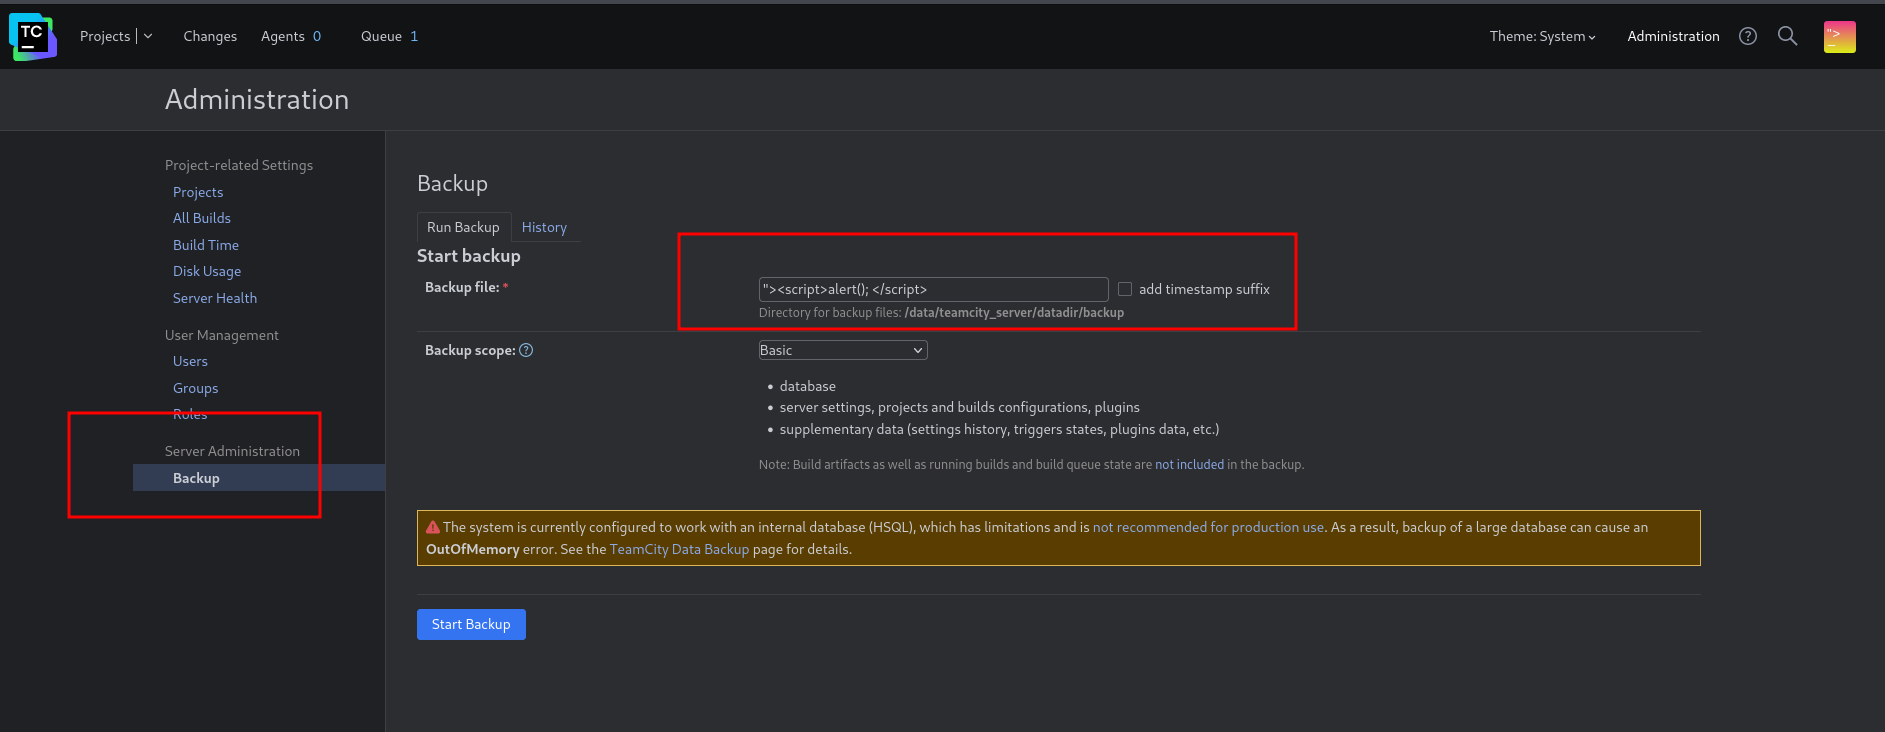Click the TeamCity logo icon

pos(33,37)
